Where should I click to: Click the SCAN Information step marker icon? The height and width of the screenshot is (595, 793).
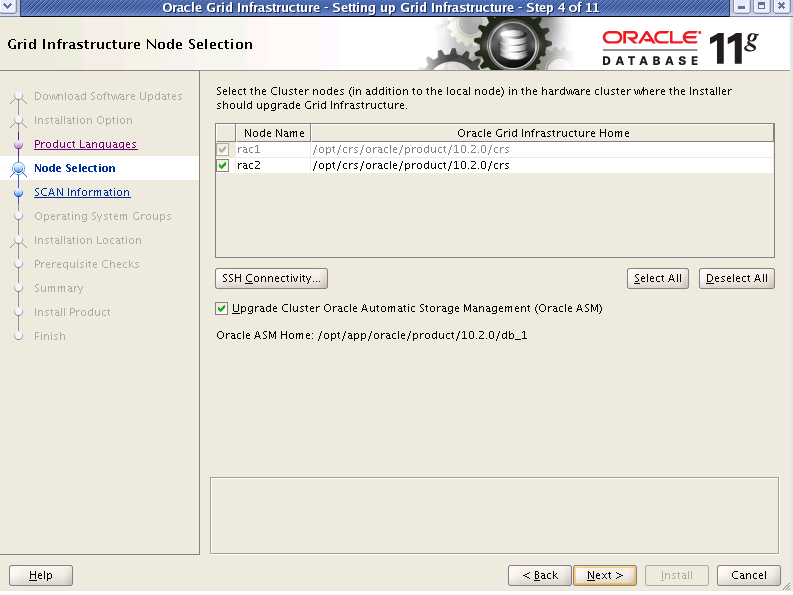click(19, 193)
